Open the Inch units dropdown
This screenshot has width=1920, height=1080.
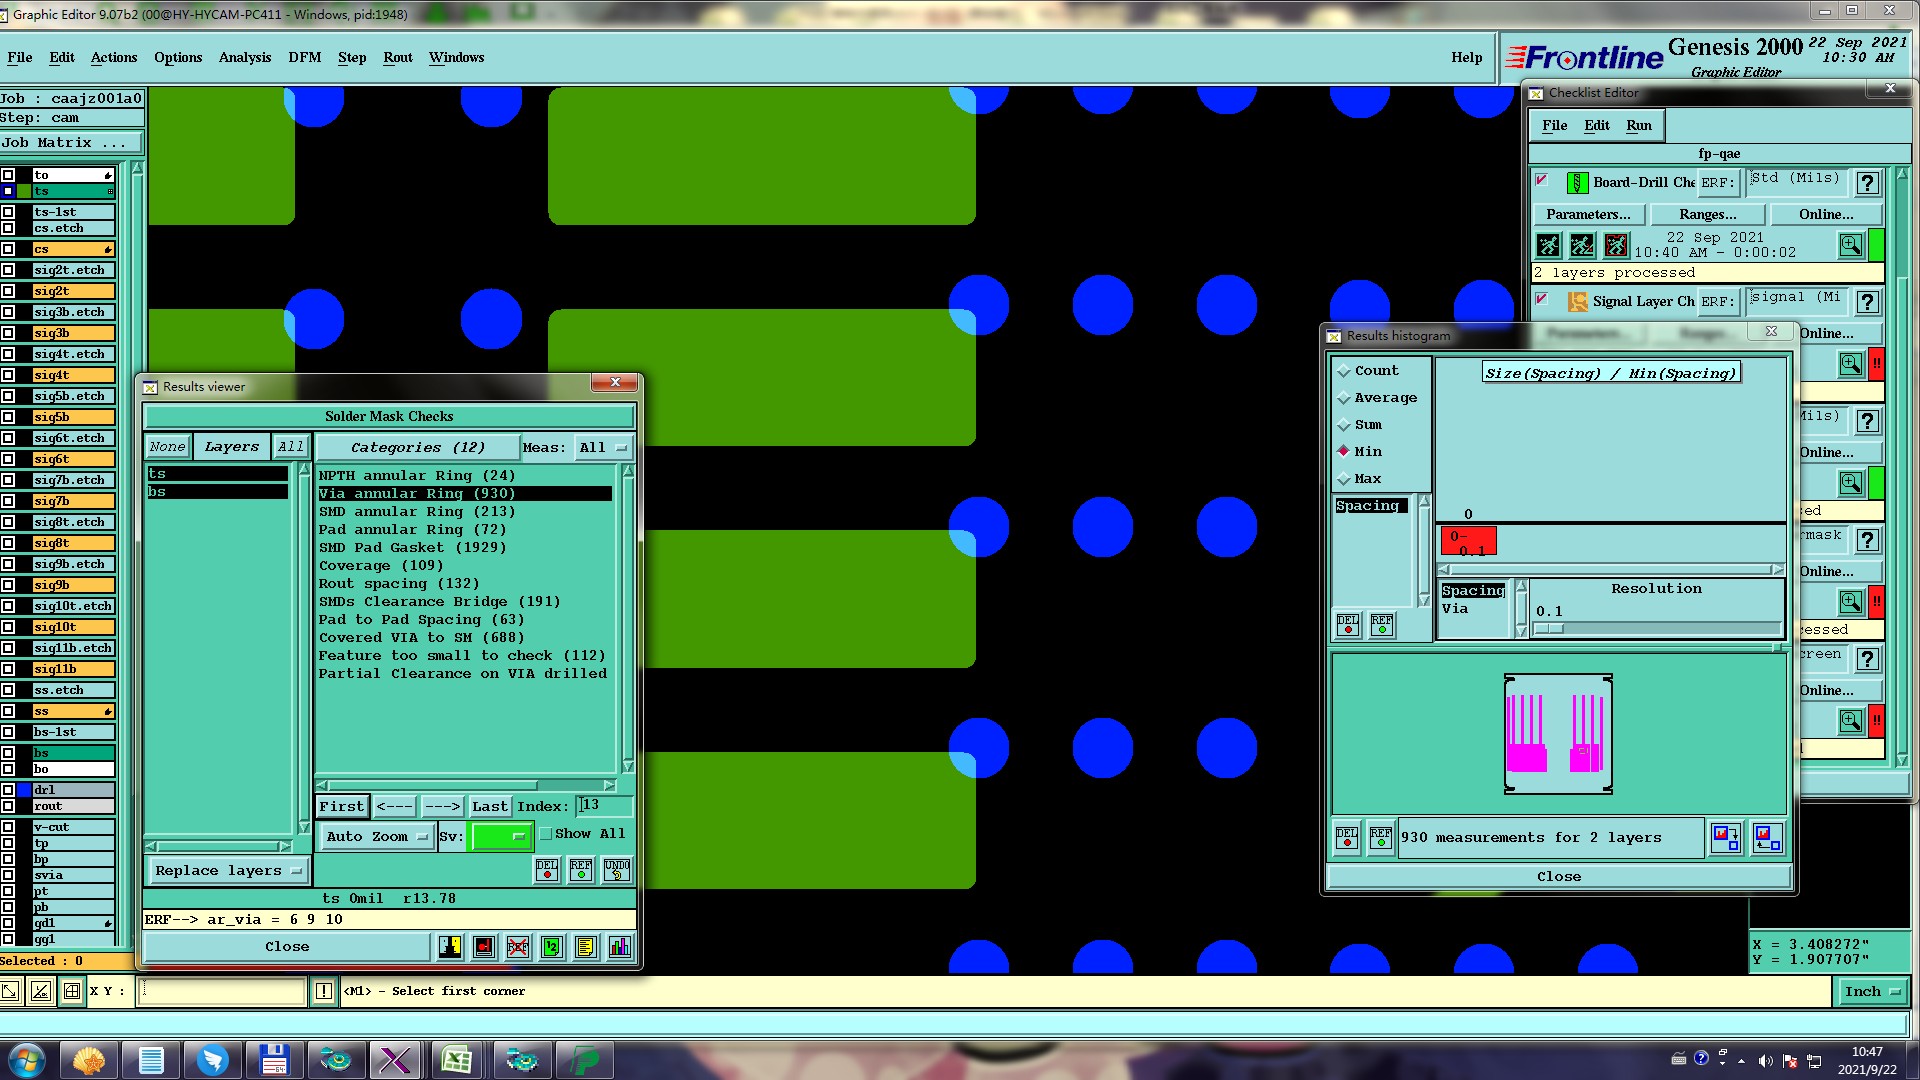1871,991
